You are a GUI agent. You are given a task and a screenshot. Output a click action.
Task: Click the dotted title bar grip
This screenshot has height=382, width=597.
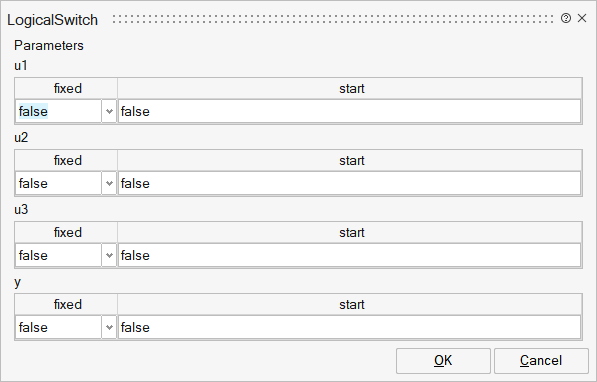[333, 19]
